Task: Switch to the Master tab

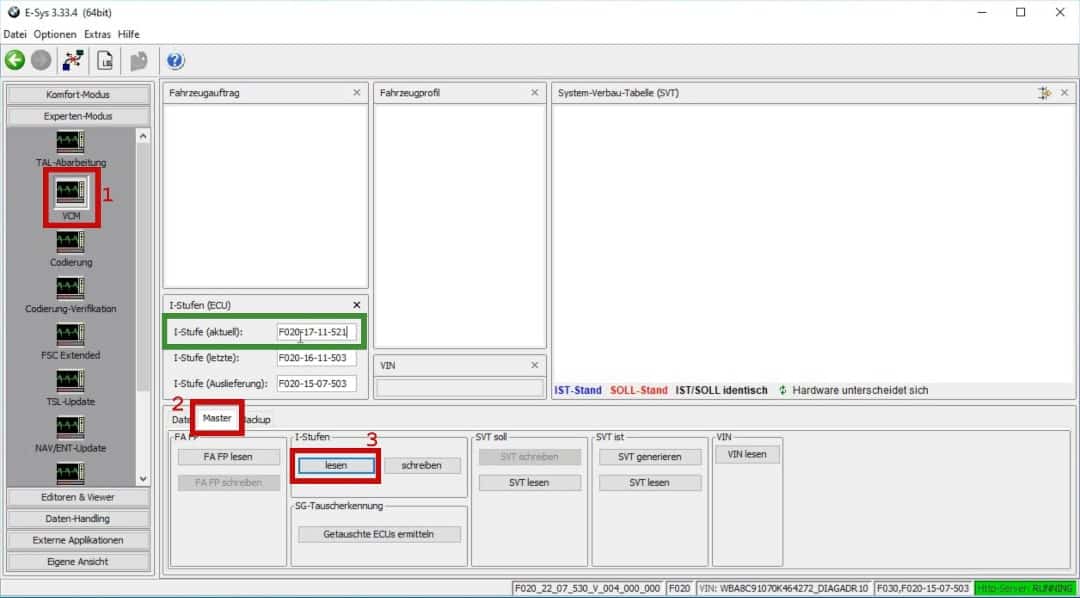Action: pos(217,418)
